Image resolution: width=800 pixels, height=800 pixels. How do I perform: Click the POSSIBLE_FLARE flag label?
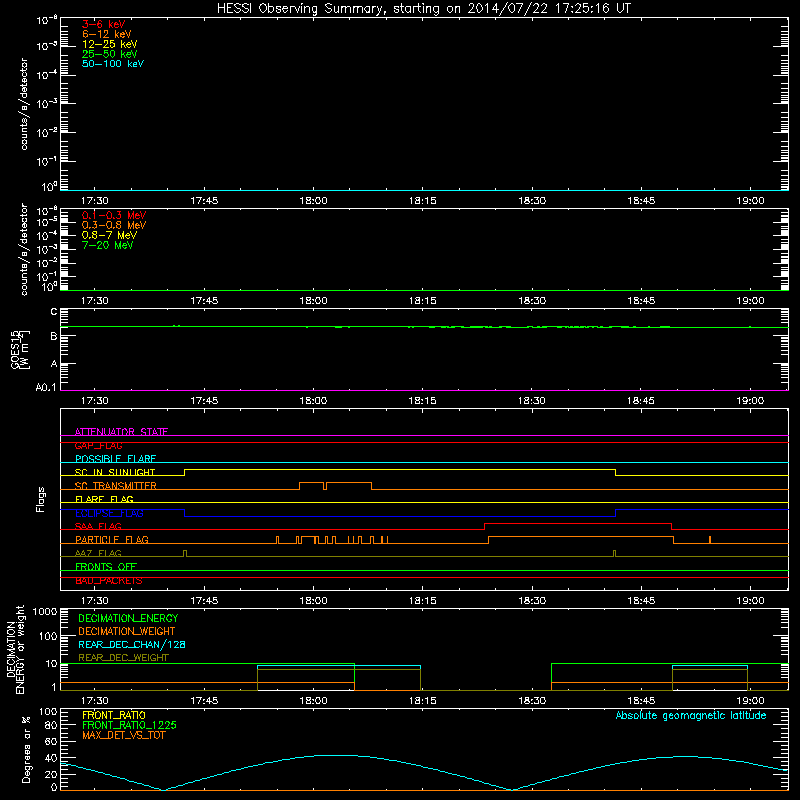115,459
